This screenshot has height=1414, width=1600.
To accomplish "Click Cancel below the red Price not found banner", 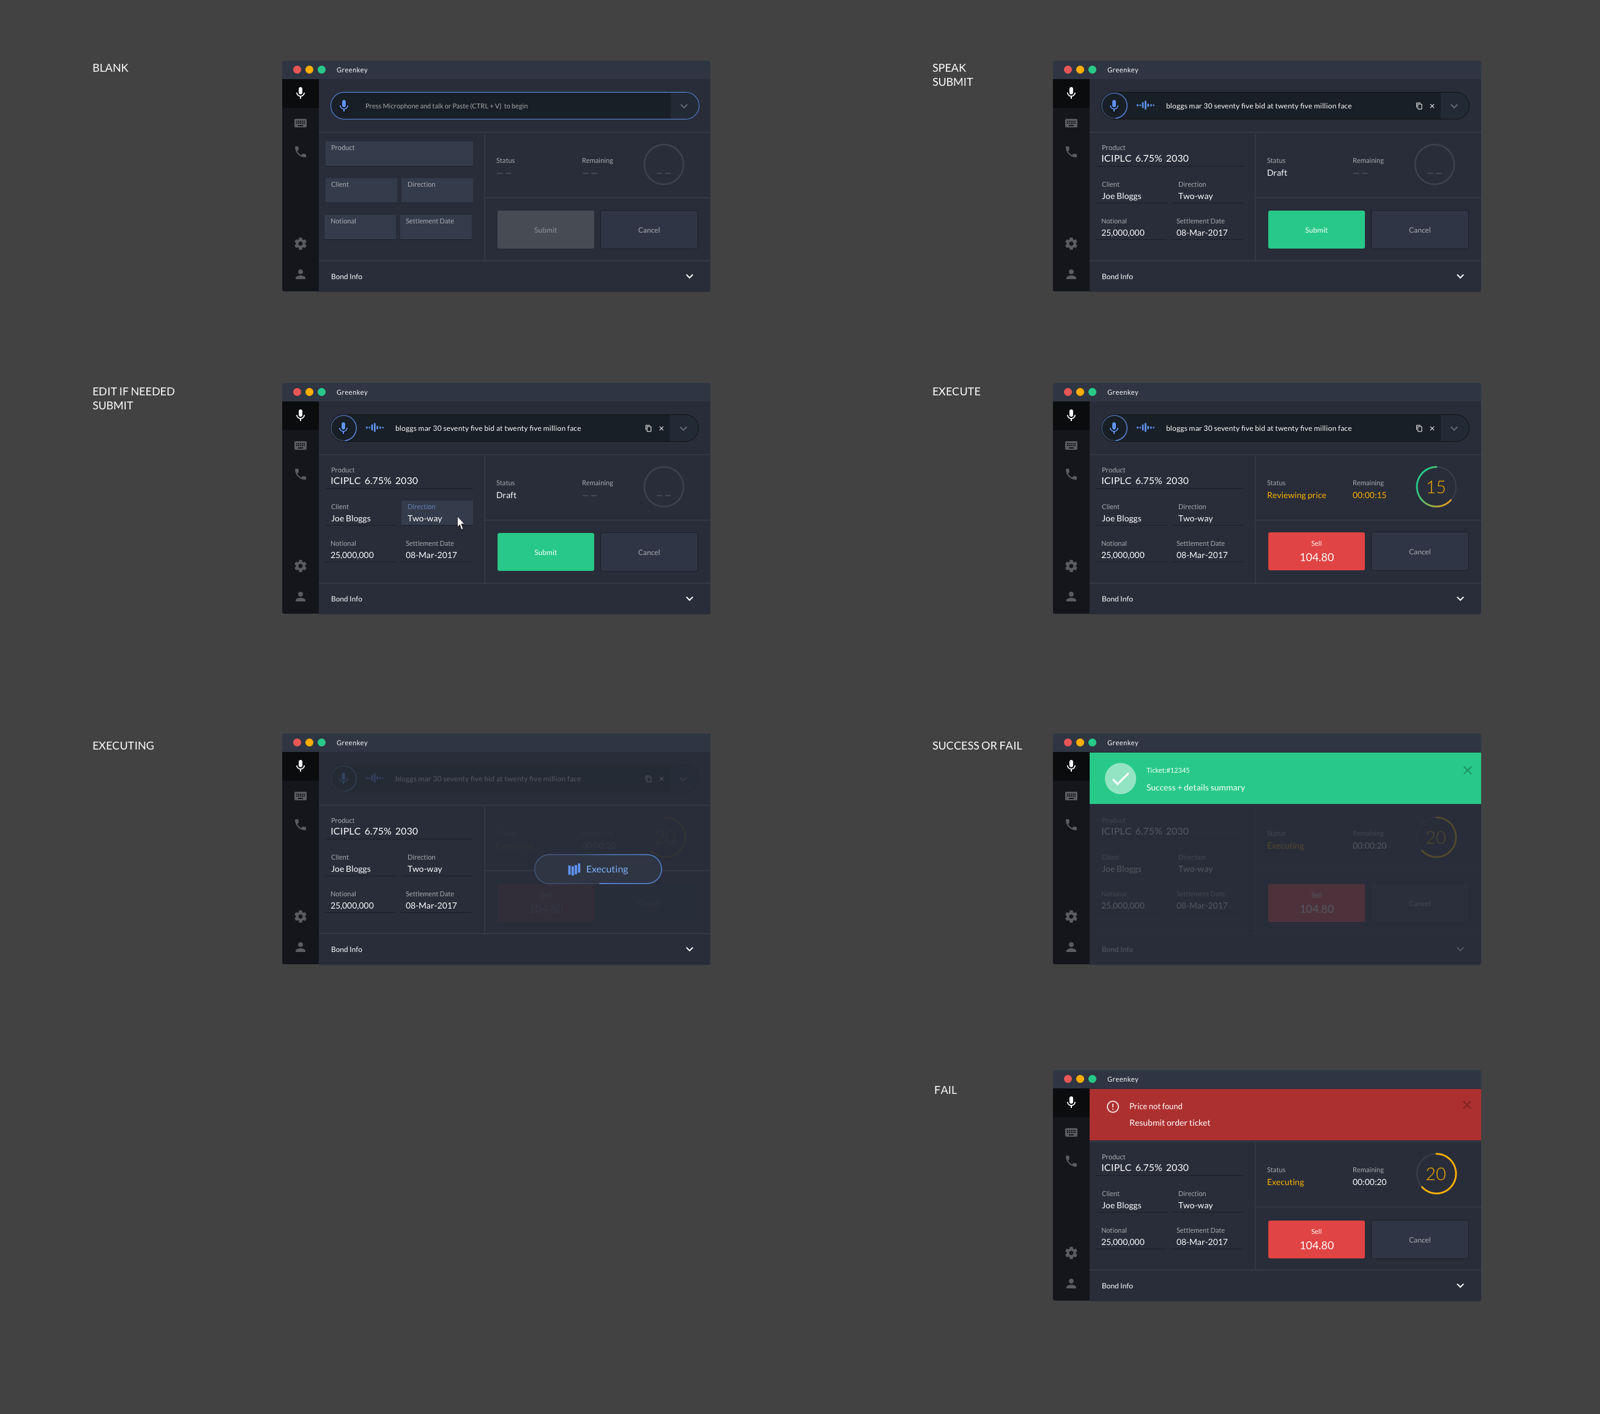I will pos(1419,1240).
